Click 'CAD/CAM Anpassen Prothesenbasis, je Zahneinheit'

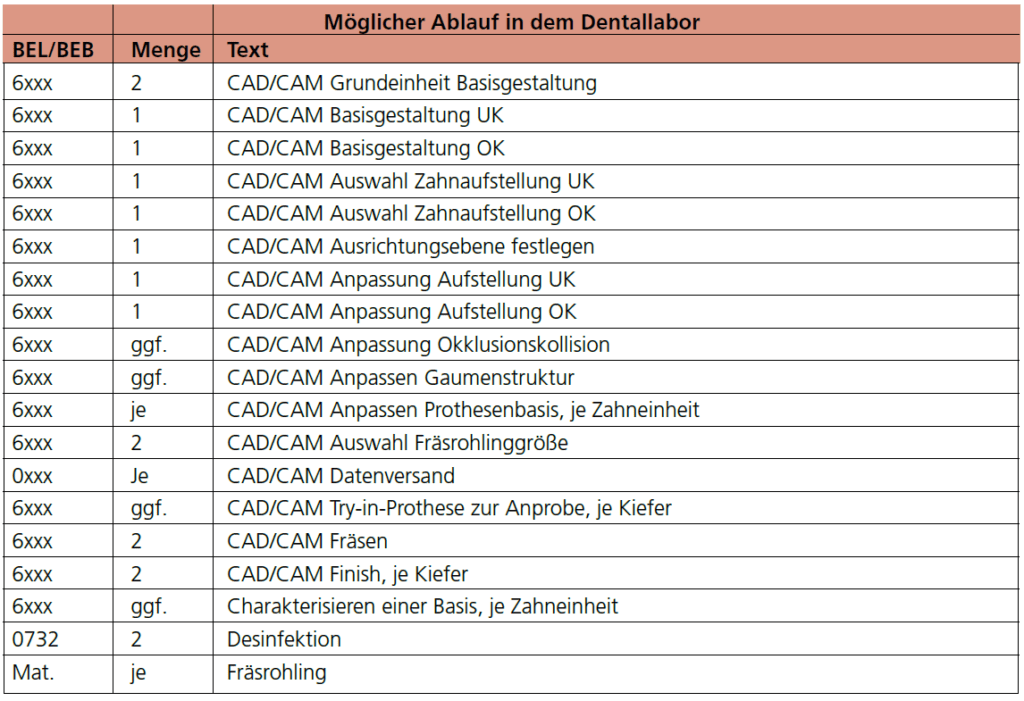(x=463, y=410)
